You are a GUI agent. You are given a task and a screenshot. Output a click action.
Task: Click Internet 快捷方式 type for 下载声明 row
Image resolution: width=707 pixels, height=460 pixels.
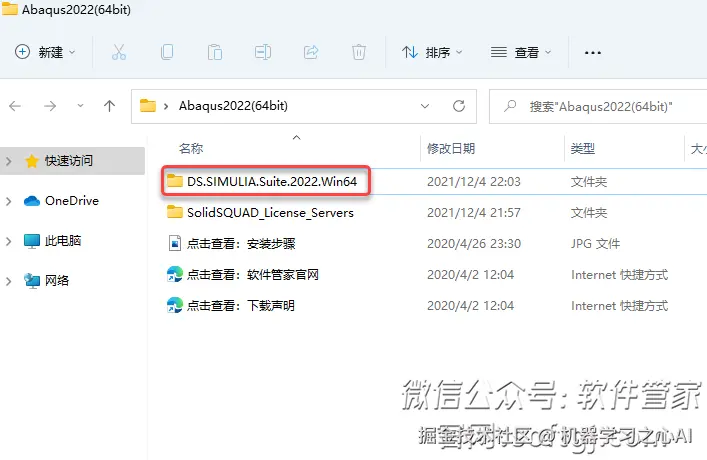[x=620, y=306]
